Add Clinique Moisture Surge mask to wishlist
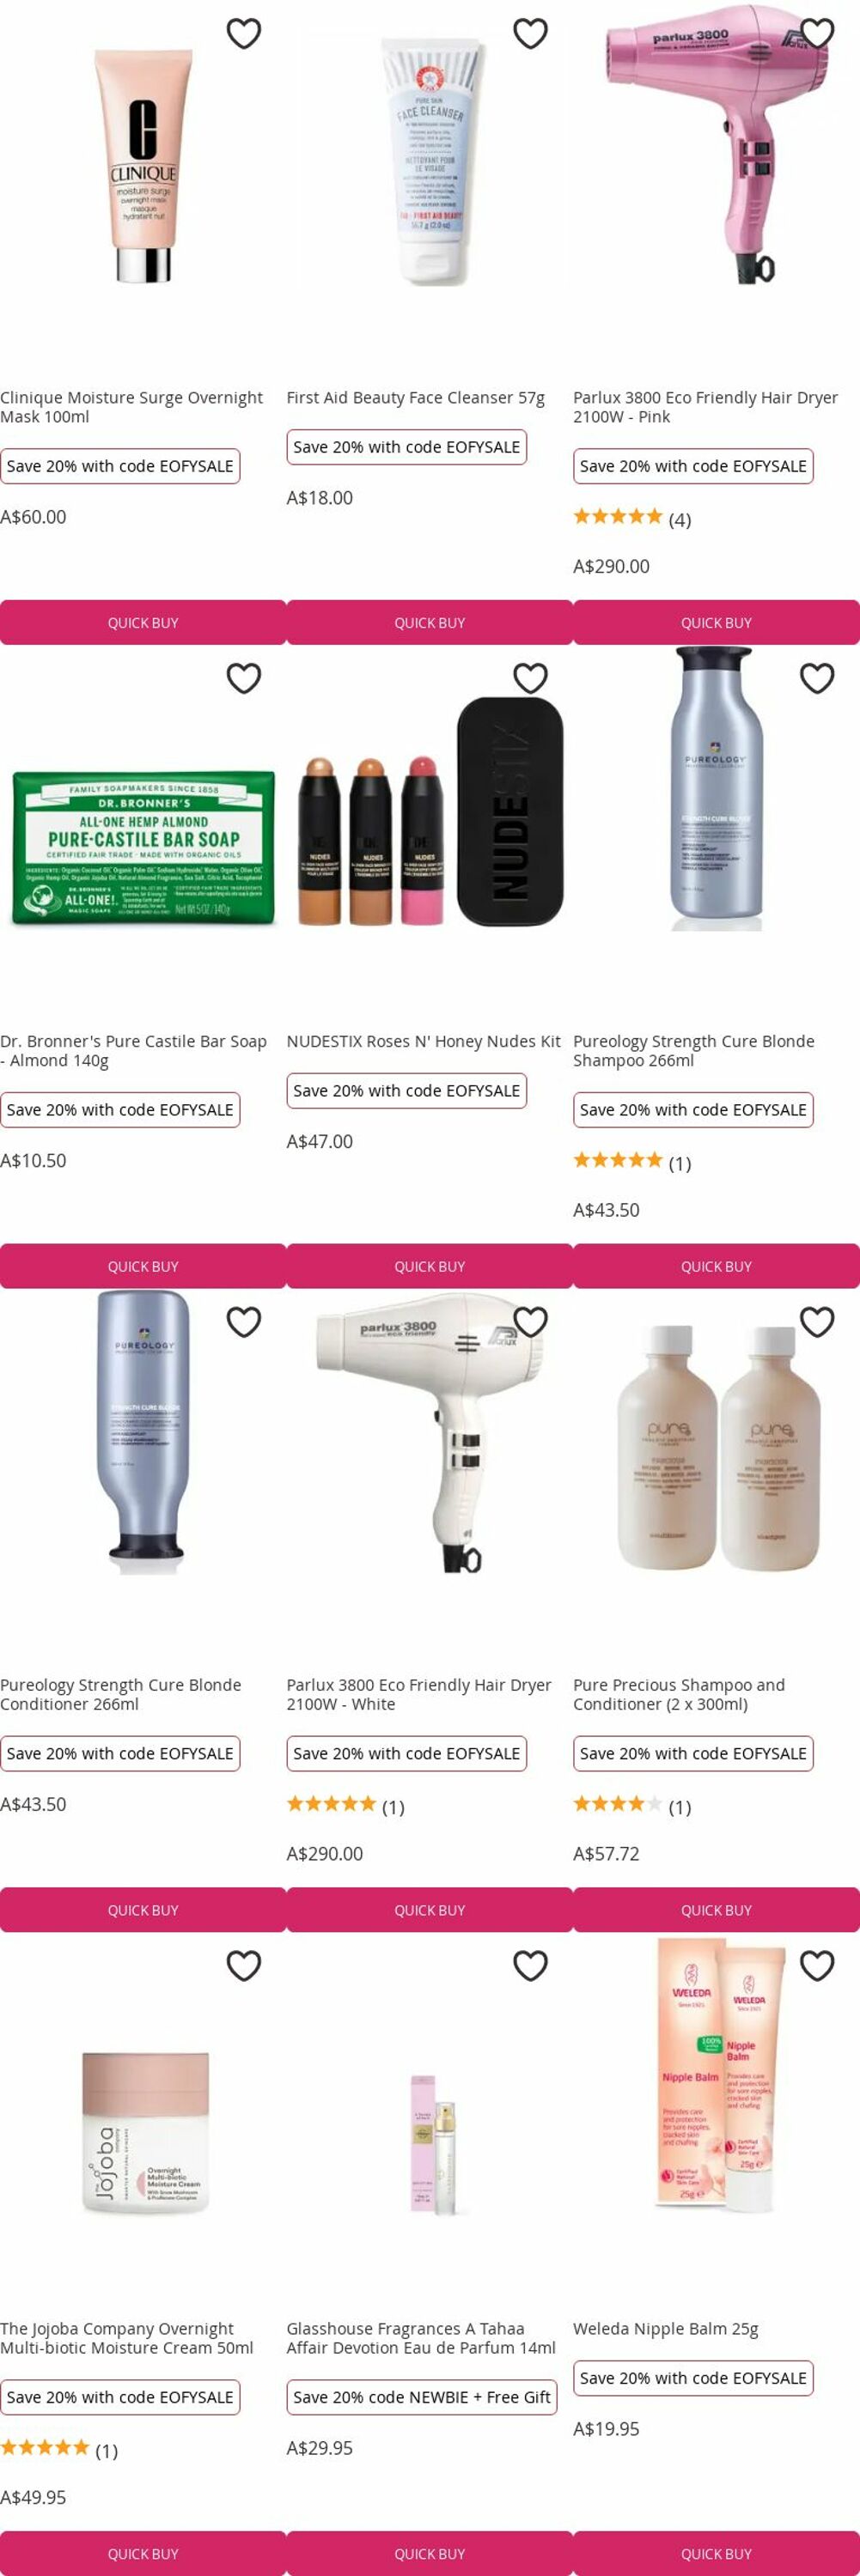The height and width of the screenshot is (2576, 860). (x=244, y=34)
